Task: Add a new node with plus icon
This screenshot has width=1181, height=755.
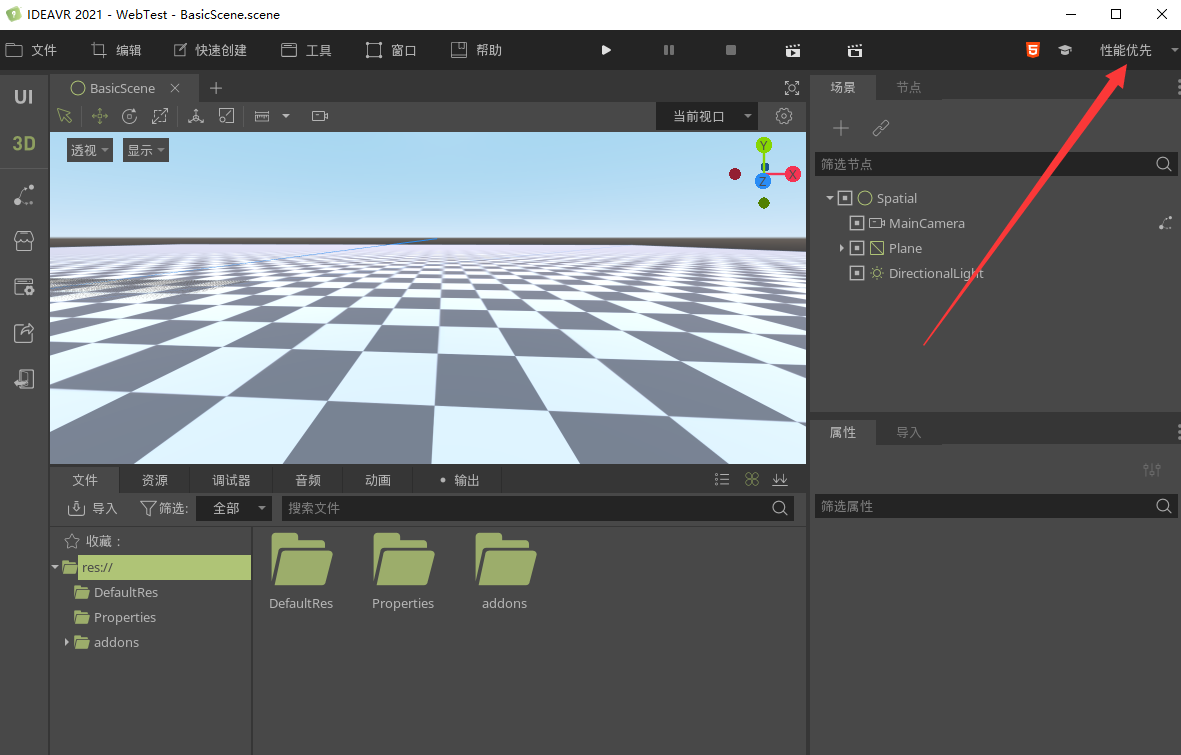Action: coord(841,128)
